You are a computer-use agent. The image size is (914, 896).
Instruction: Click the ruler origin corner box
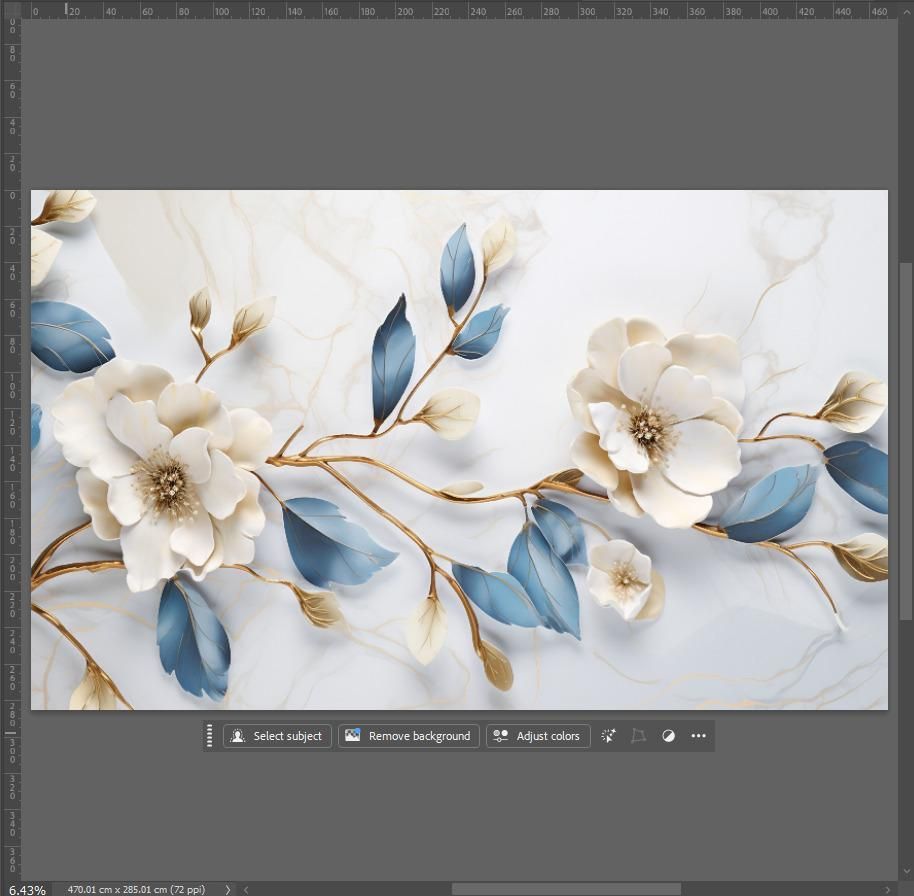coord(10,9)
